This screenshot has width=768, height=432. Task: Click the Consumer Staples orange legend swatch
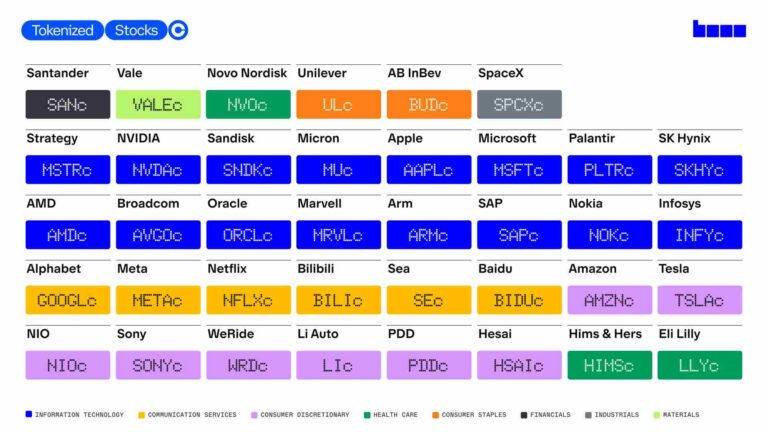click(435, 415)
